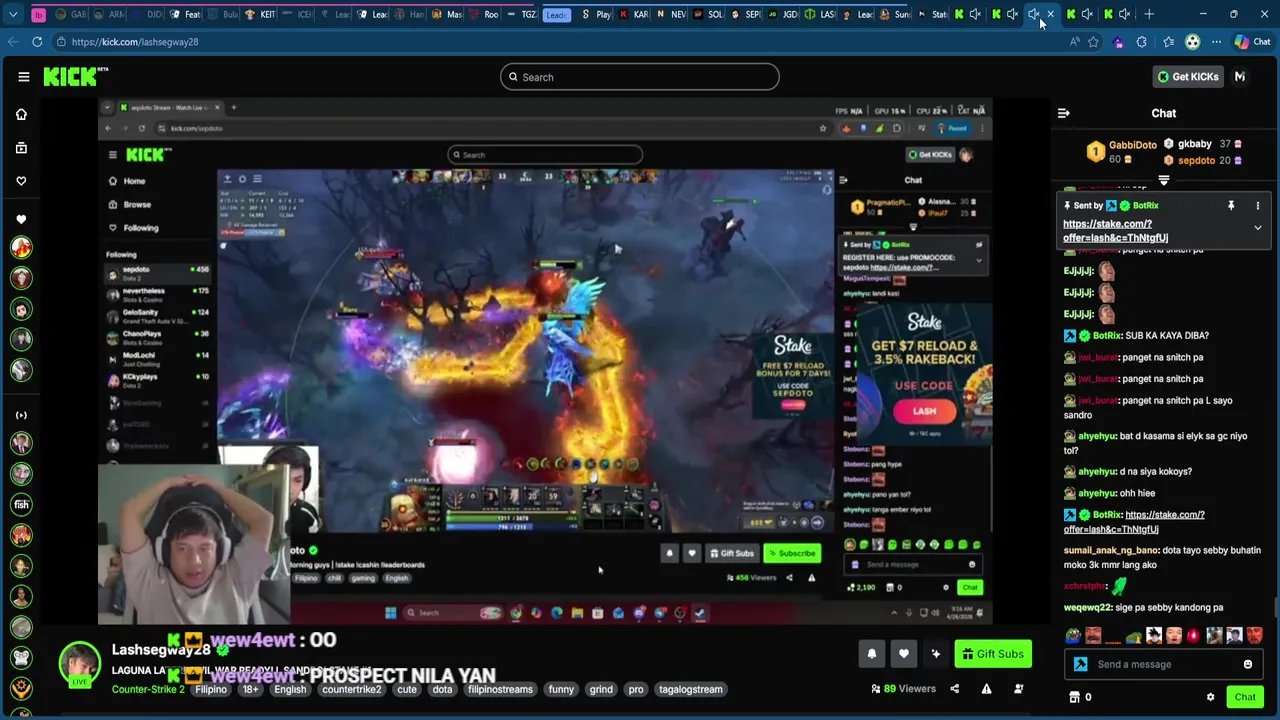1280x720 pixels.
Task: Open the emoji picker in chat
Action: (1248, 664)
